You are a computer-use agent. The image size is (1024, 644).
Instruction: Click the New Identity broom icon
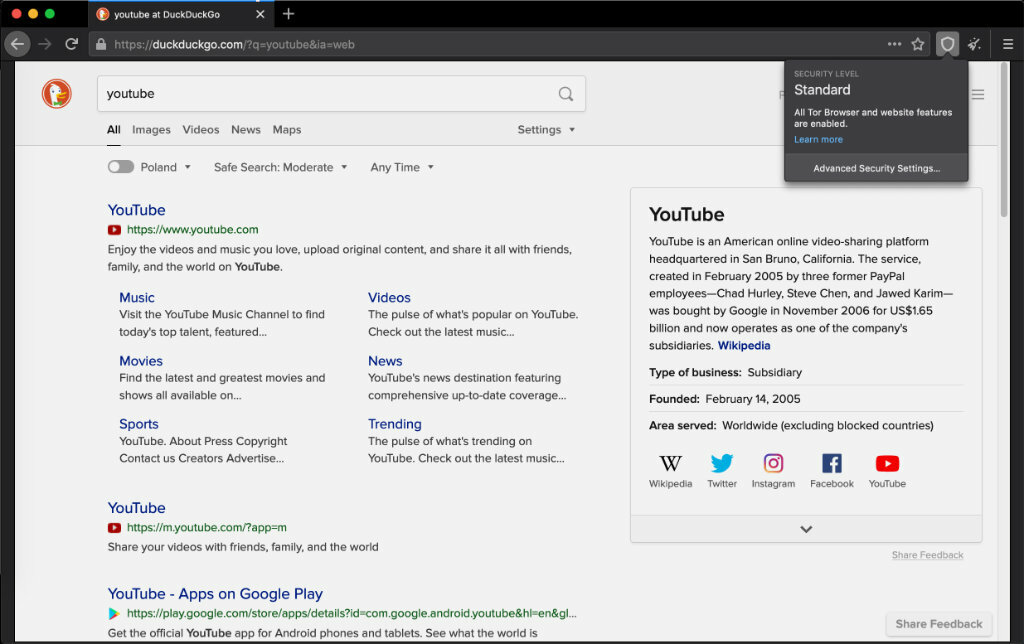[974, 44]
